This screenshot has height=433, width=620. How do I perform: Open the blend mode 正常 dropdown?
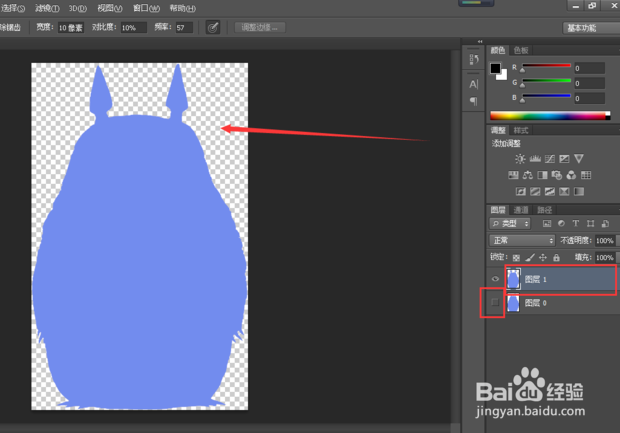coord(522,240)
